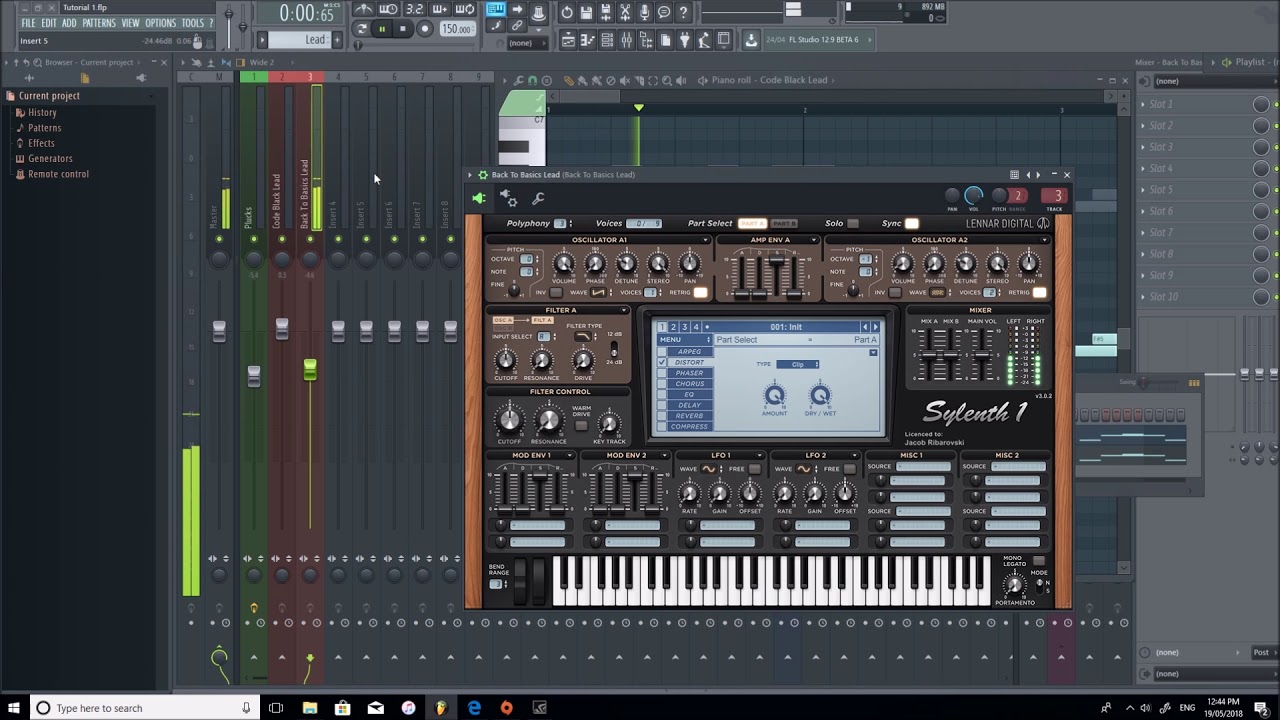Select PART B in Part Select
Screen dimensions: 1280x720
785,223
